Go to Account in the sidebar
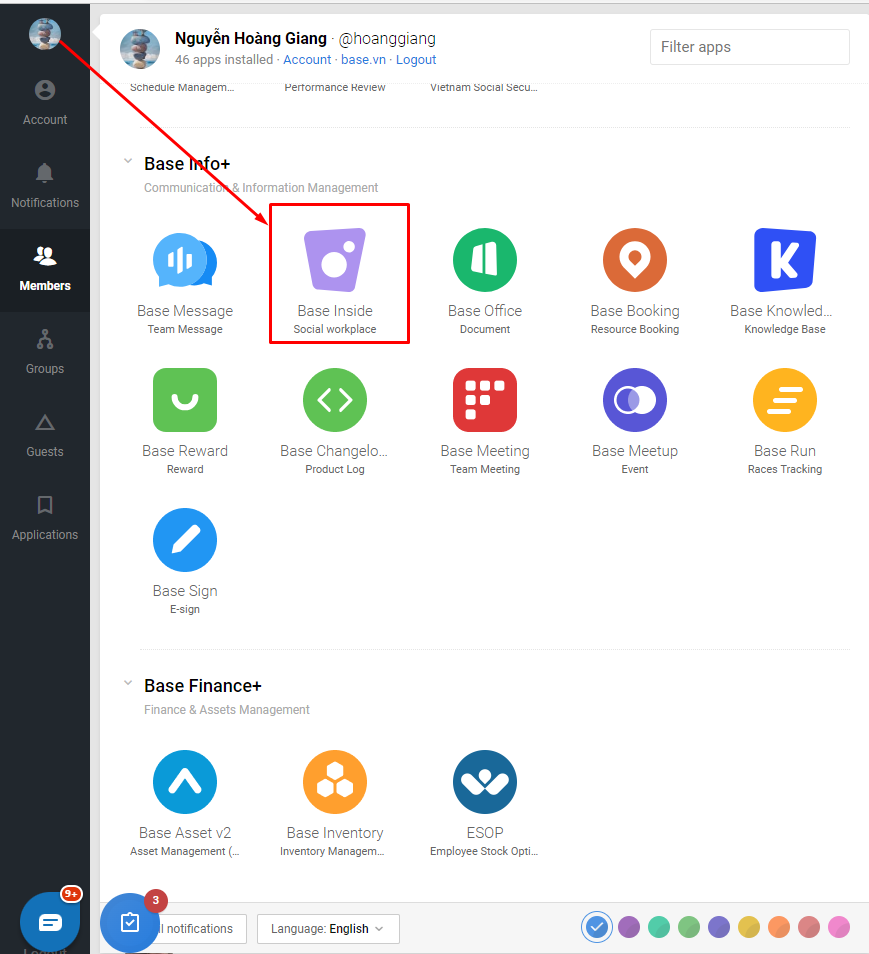Screen dimensions: 869x954 coord(45,103)
